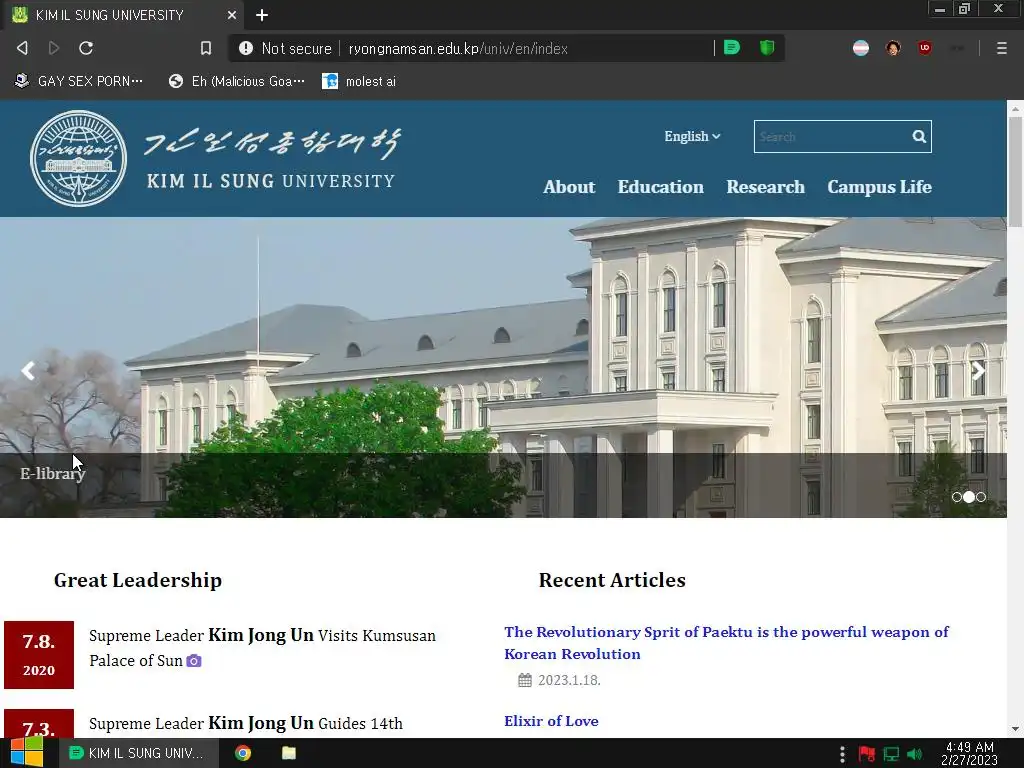Image resolution: width=1024 pixels, height=768 pixels.
Task: Click the 7.8. 2020 date badge
Action: coord(39,655)
